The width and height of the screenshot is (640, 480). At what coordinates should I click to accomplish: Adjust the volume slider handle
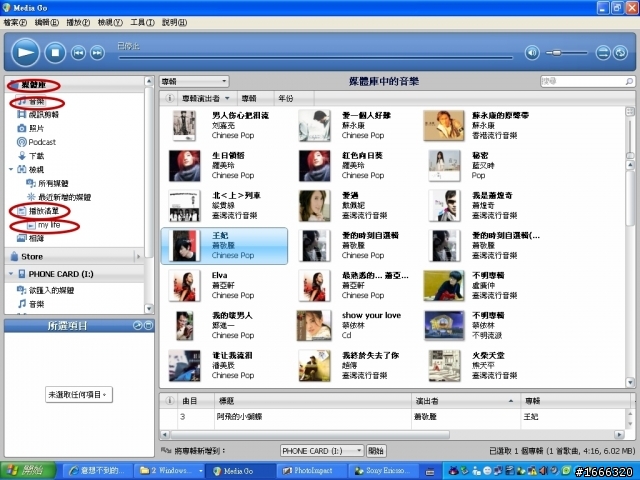coord(556,53)
